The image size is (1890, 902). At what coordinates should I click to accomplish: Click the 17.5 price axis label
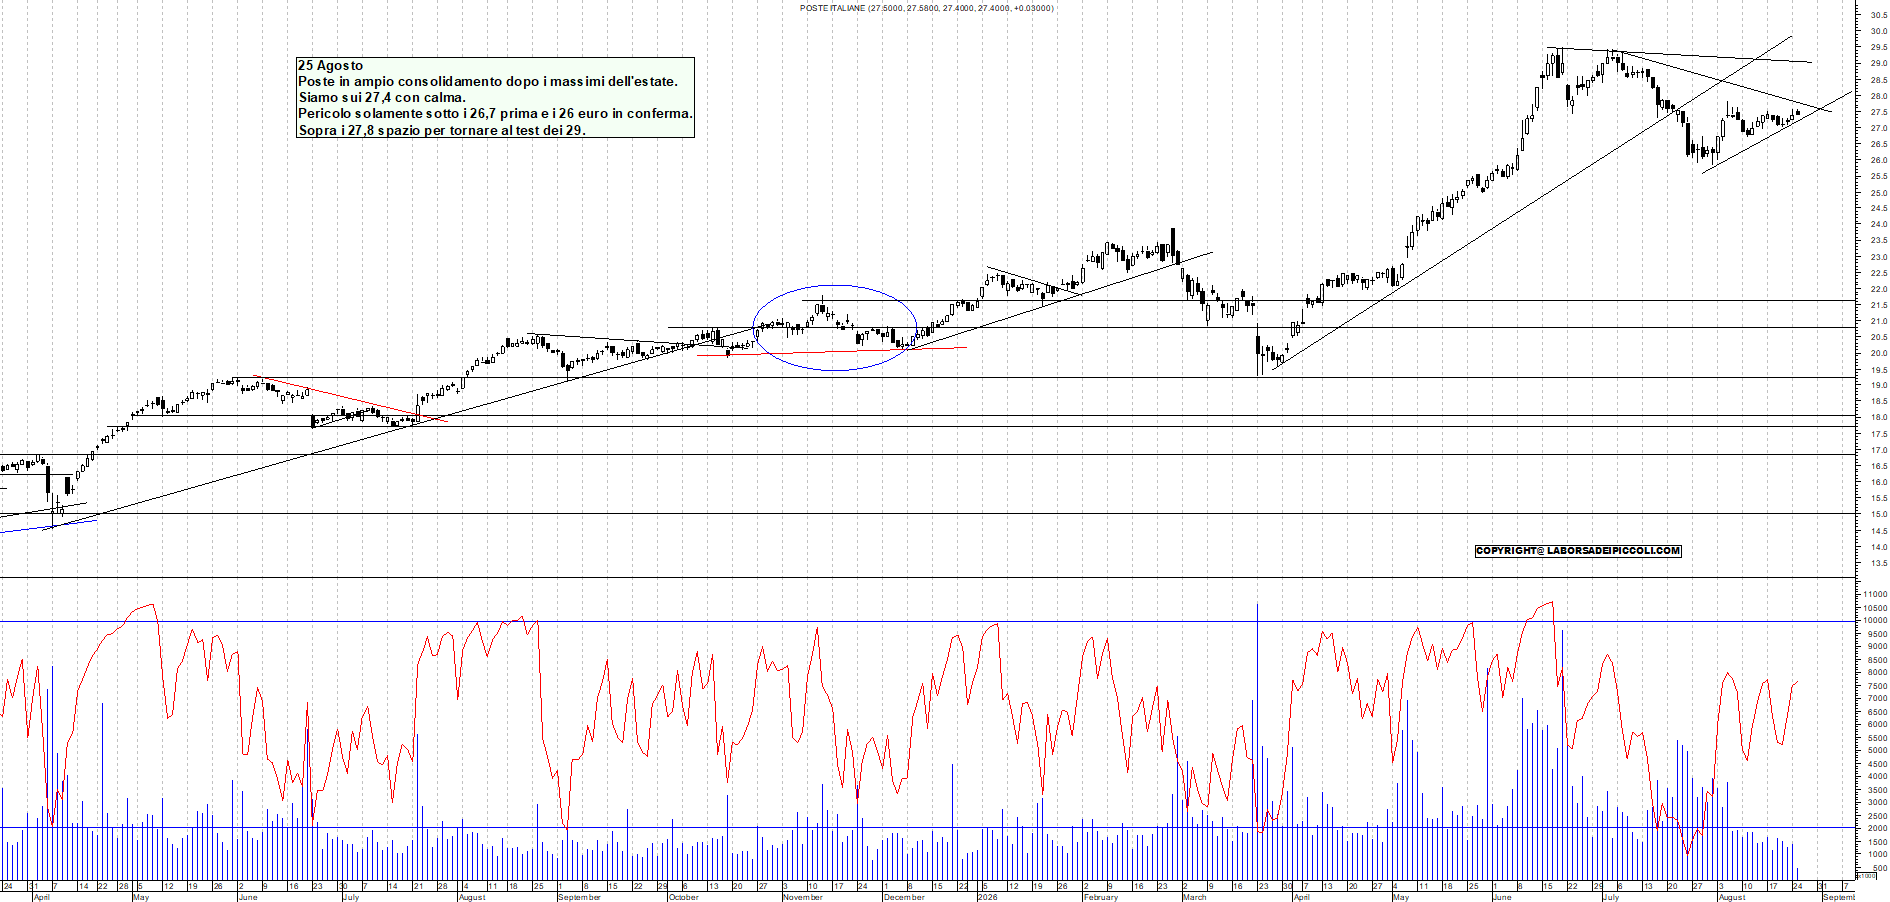1878,434
